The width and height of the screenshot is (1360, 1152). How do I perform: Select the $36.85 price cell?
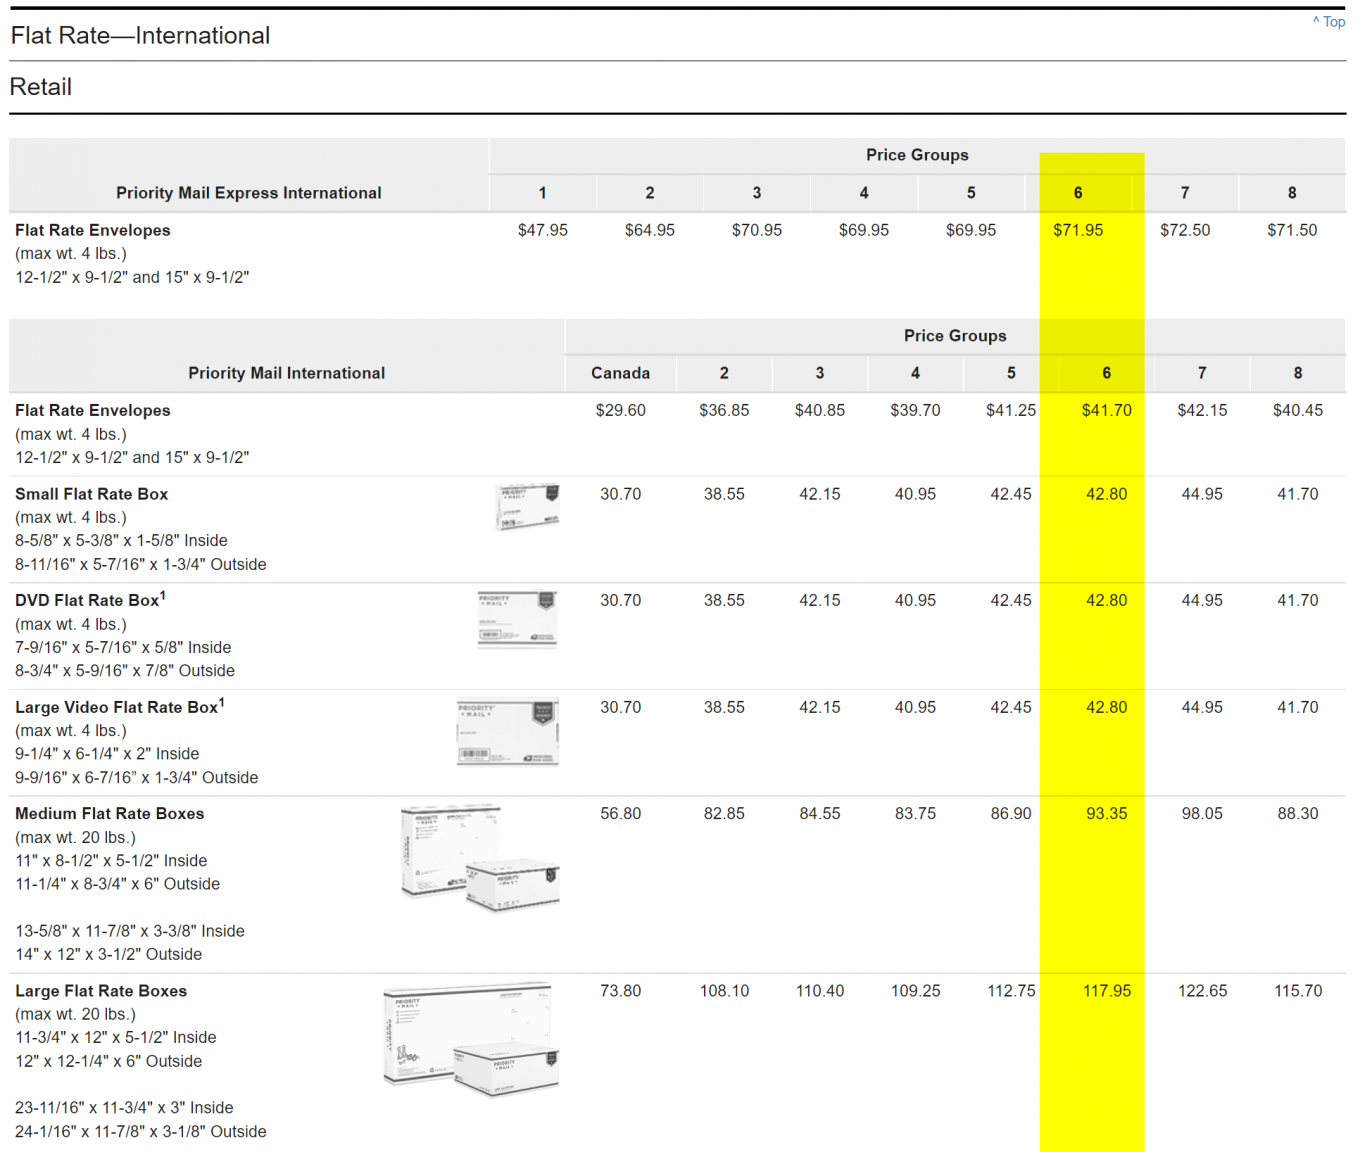[724, 410]
